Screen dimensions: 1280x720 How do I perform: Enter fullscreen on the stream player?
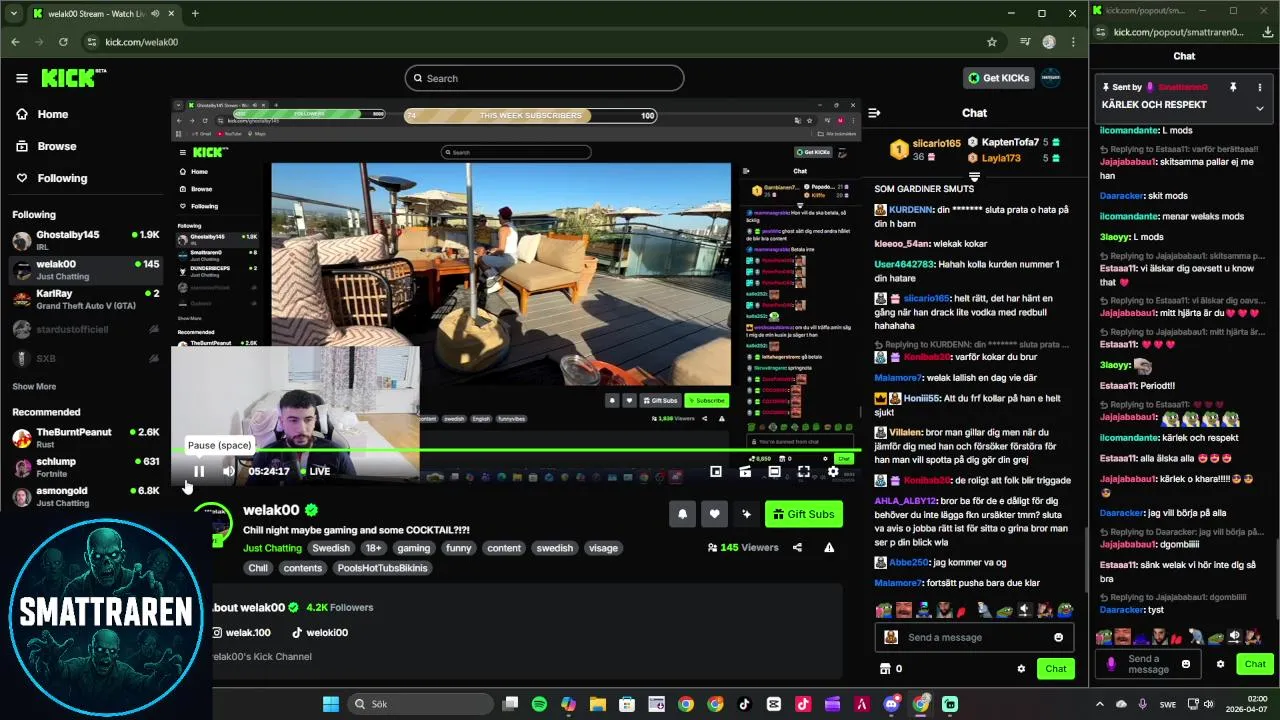tap(803, 471)
